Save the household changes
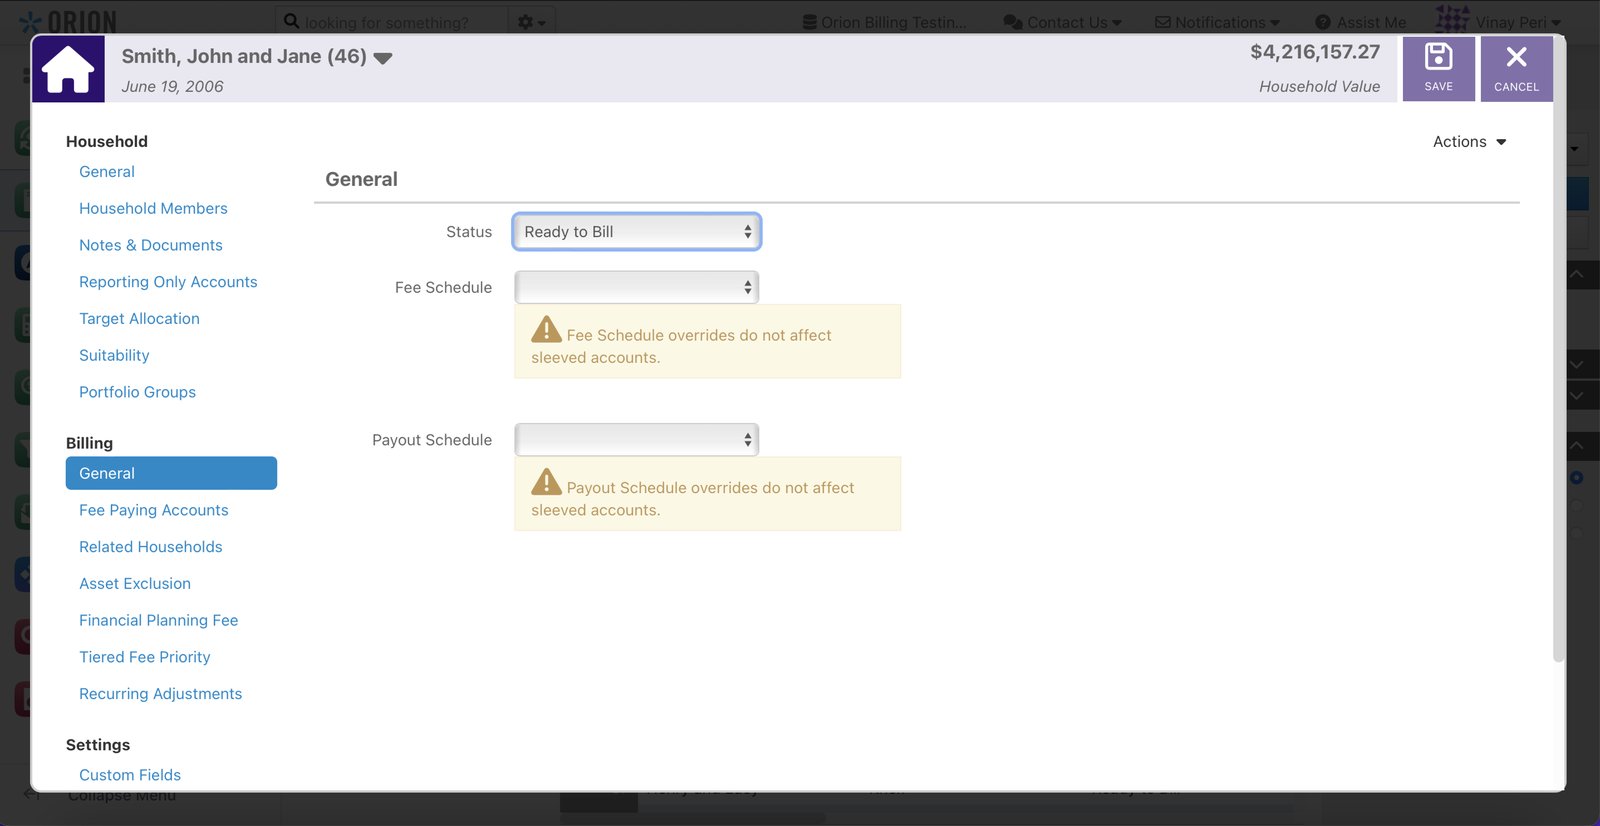This screenshot has height=826, width=1600. pyautogui.click(x=1438, y=68)
